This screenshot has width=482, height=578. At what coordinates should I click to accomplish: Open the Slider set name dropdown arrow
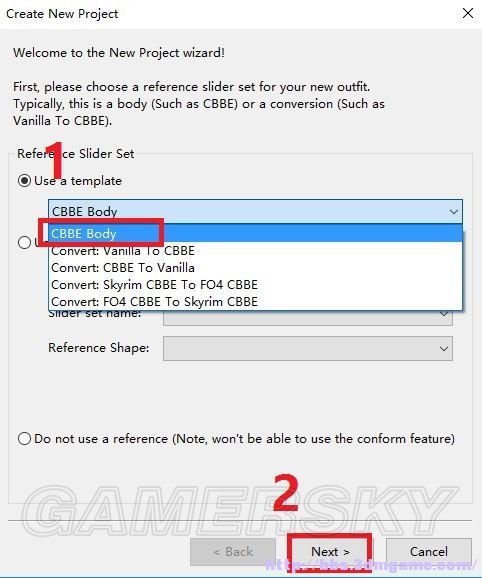point(444,315)
